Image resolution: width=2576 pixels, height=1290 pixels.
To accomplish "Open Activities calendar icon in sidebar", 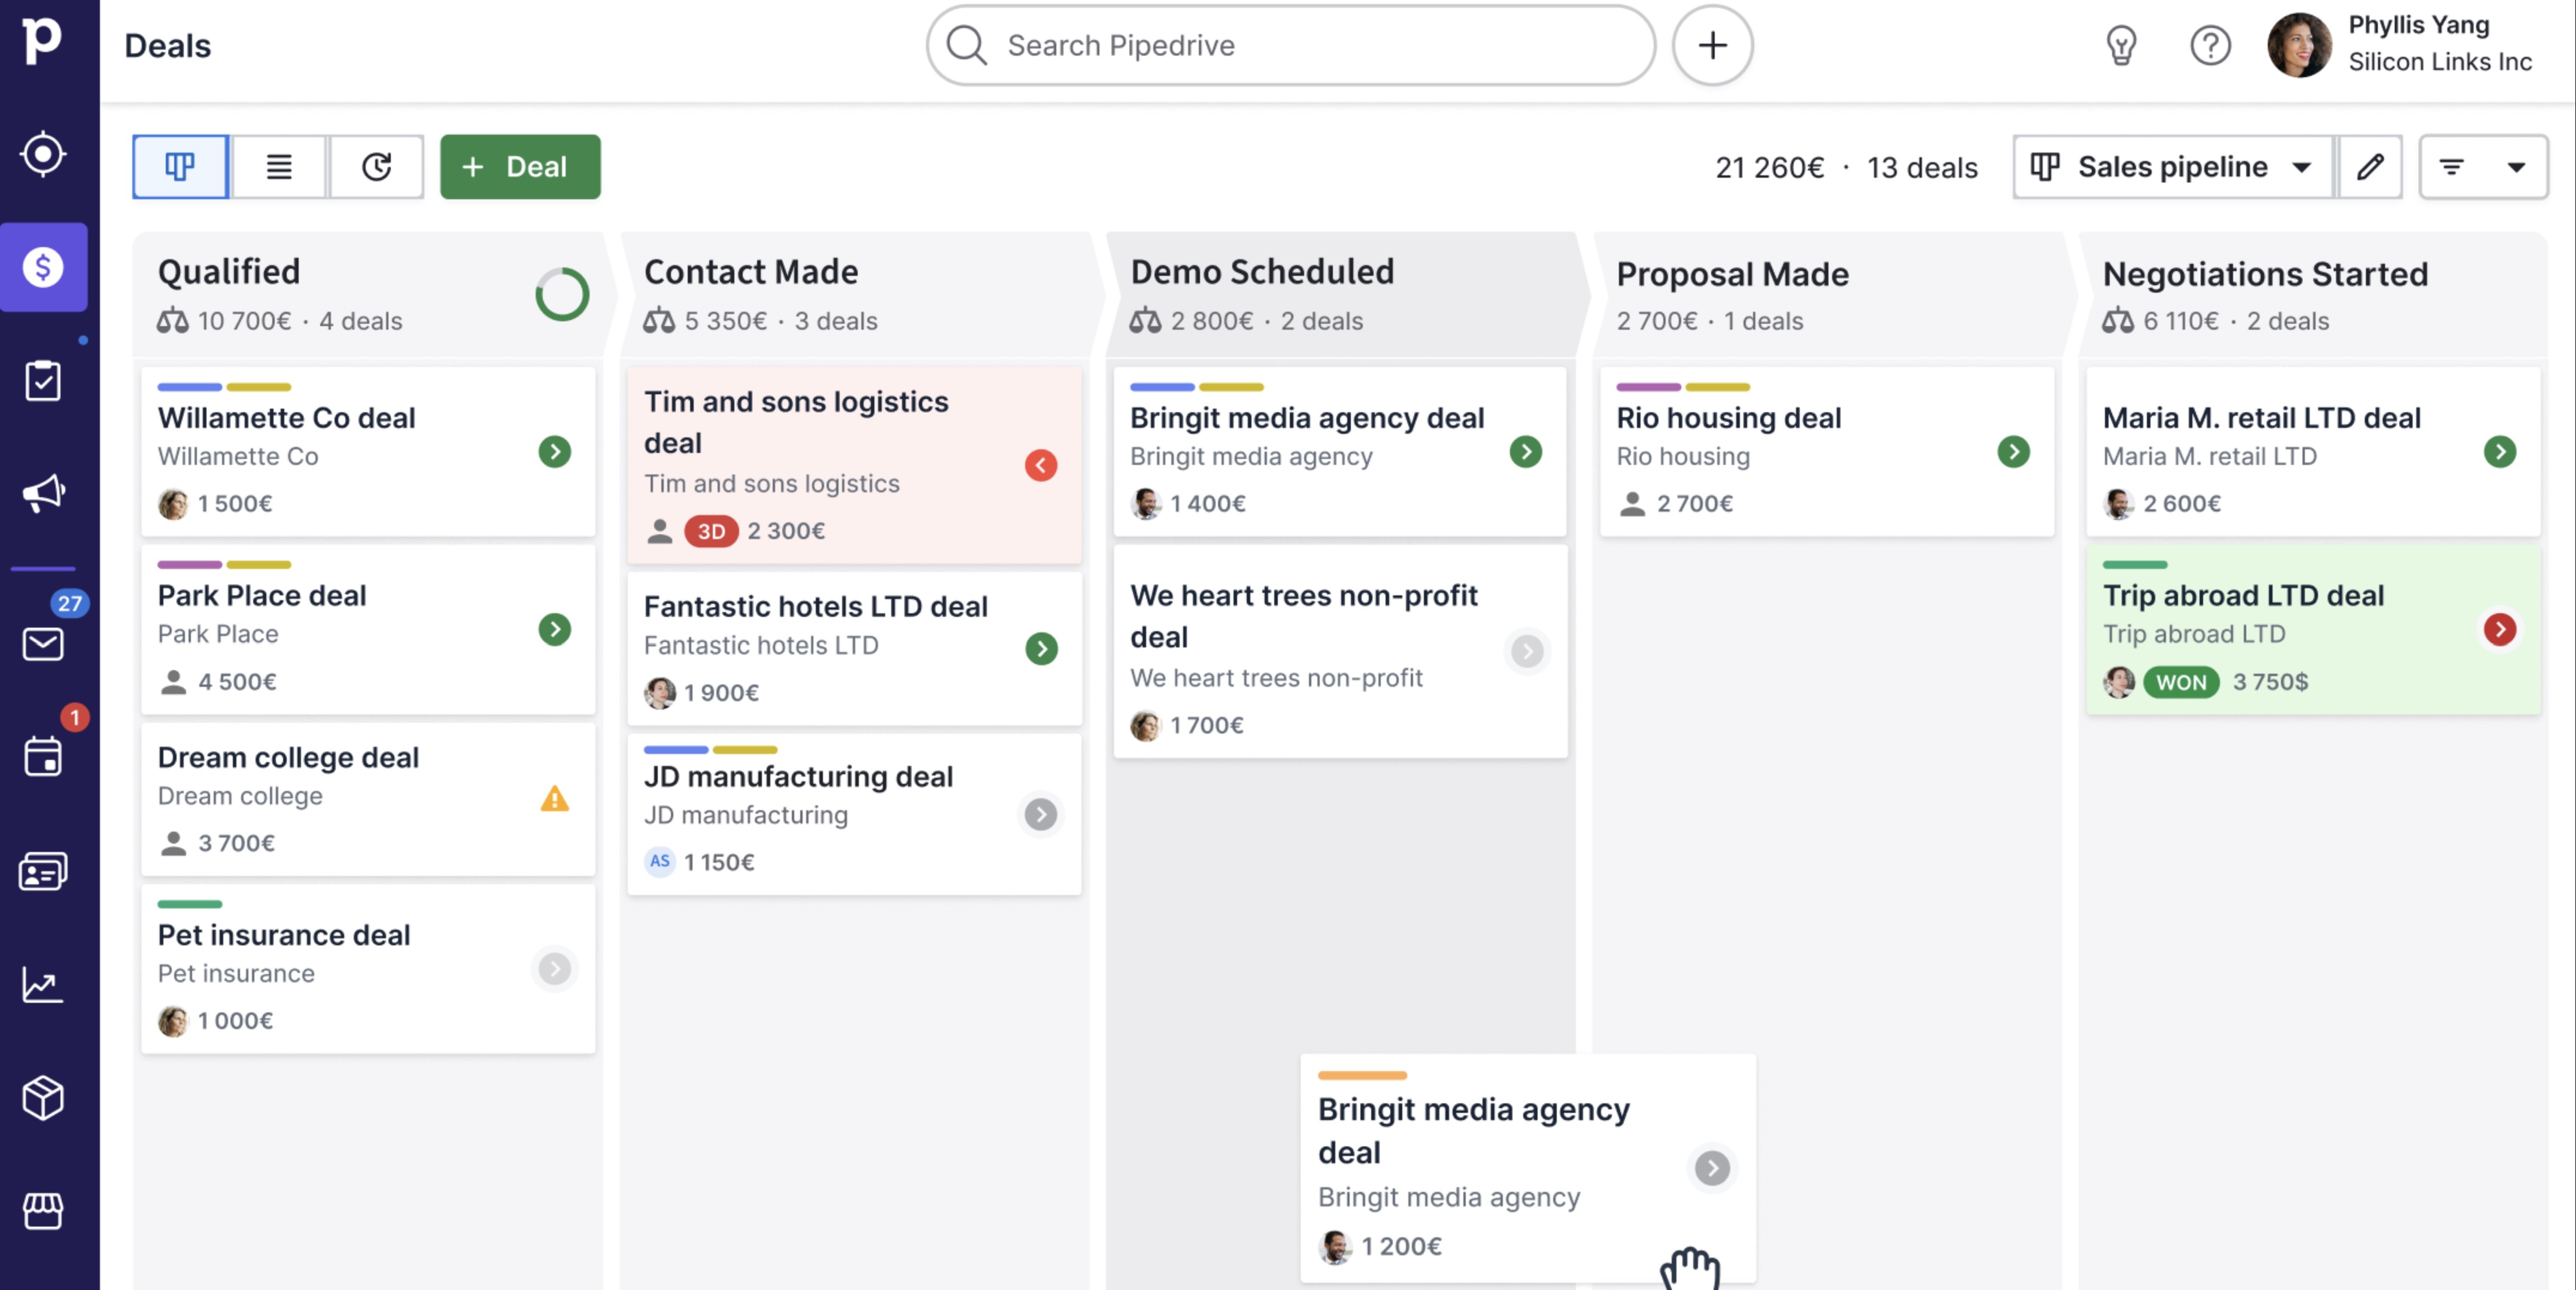I will [43, 756].
